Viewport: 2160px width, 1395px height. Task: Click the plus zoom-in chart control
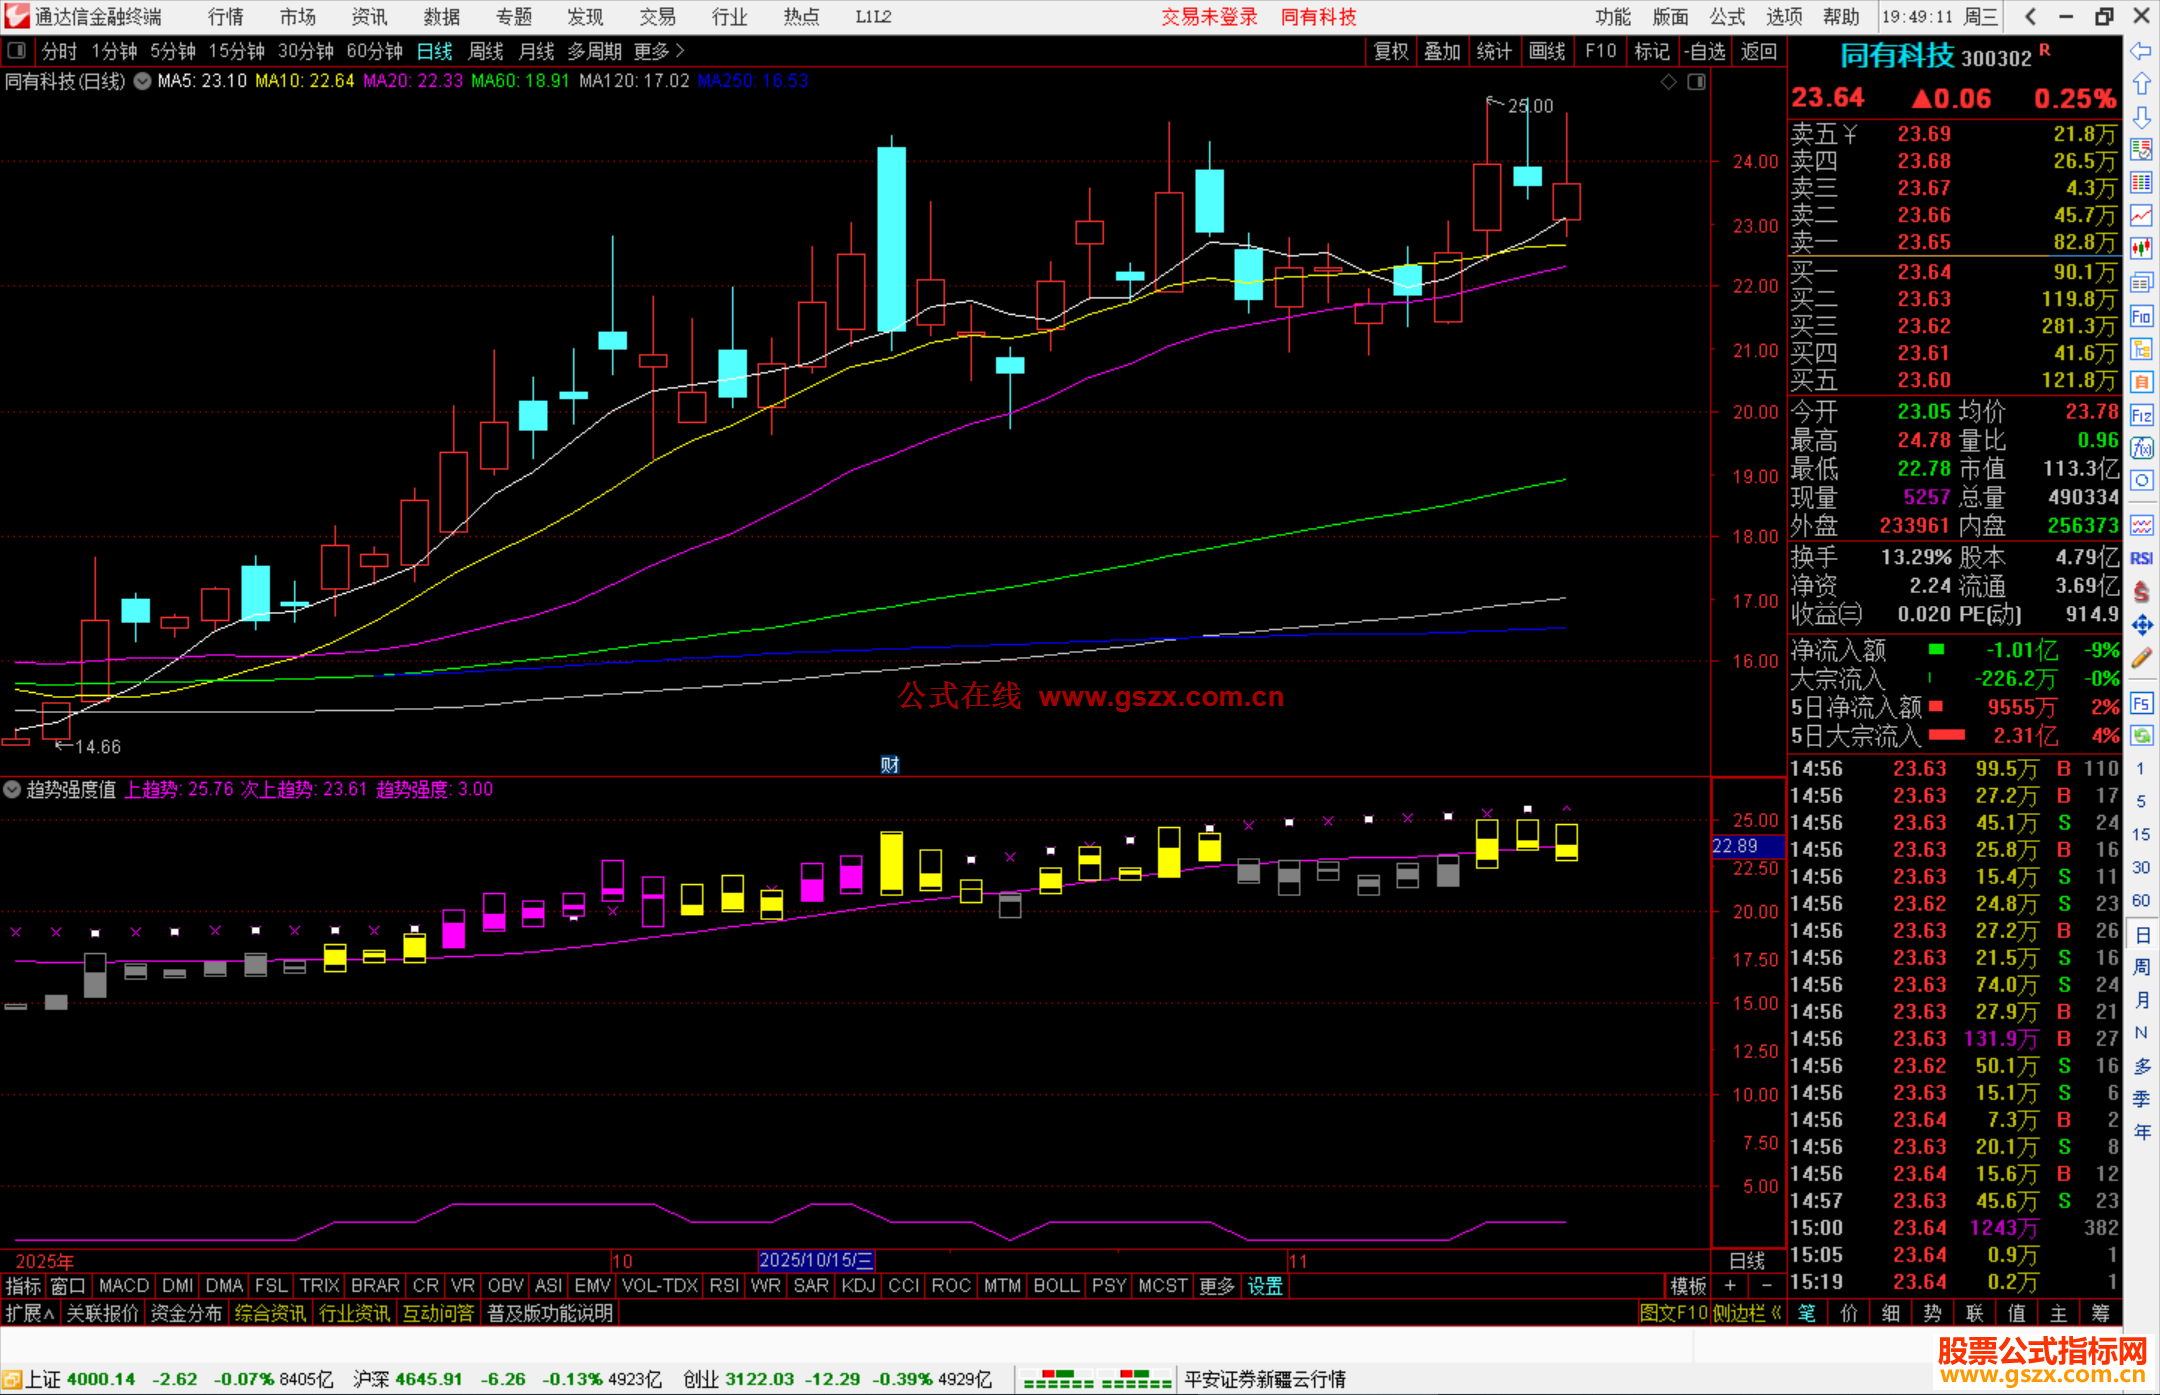[x=1730, y=1286]
